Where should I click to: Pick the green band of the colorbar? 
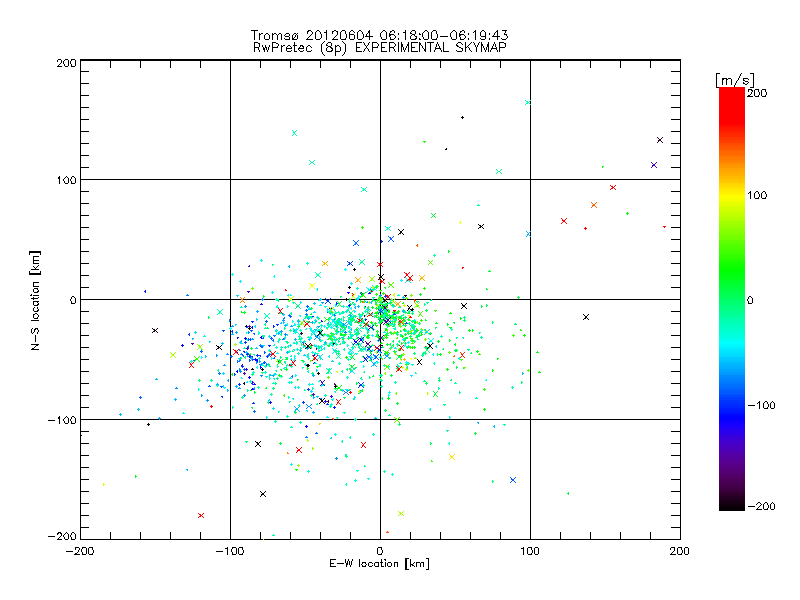(732, 268)
